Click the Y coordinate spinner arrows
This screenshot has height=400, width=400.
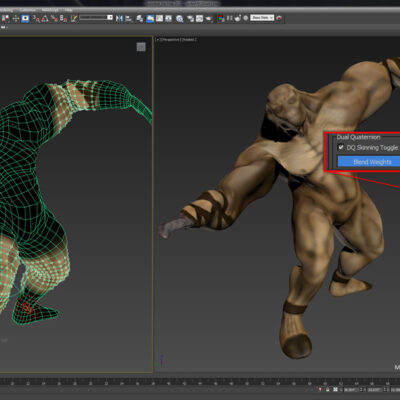[385, 390]
